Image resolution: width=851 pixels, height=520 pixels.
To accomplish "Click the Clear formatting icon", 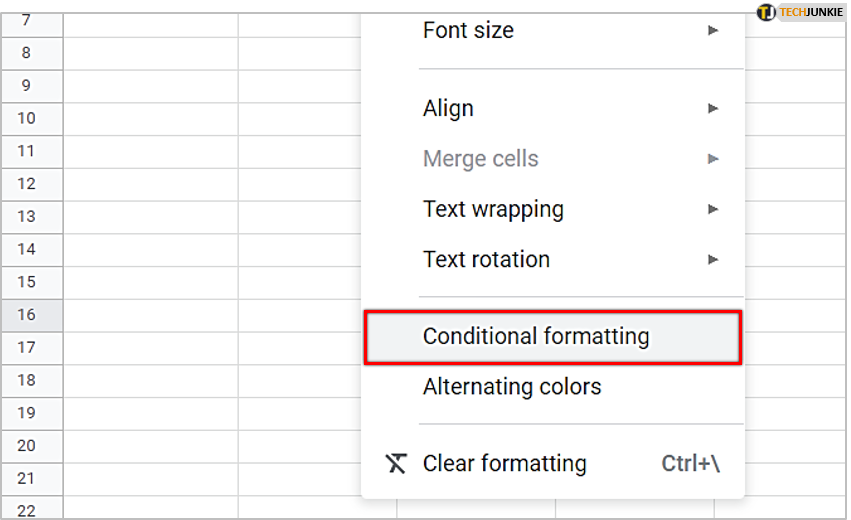I will 396,464.
